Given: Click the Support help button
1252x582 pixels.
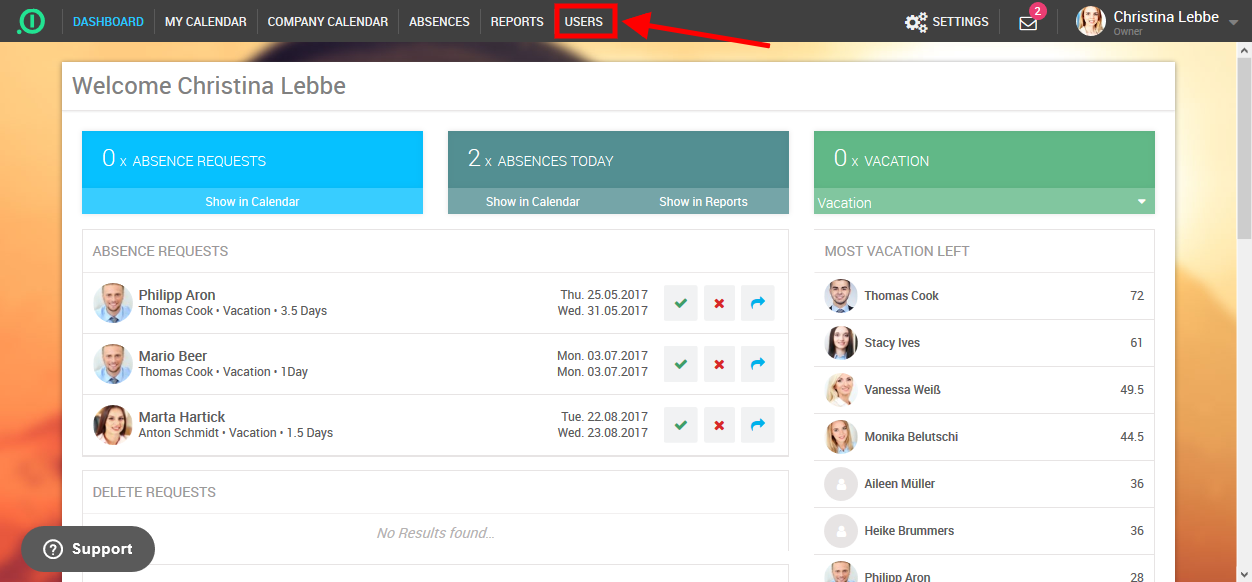Looking at the screenshot, I should (88, 549).
